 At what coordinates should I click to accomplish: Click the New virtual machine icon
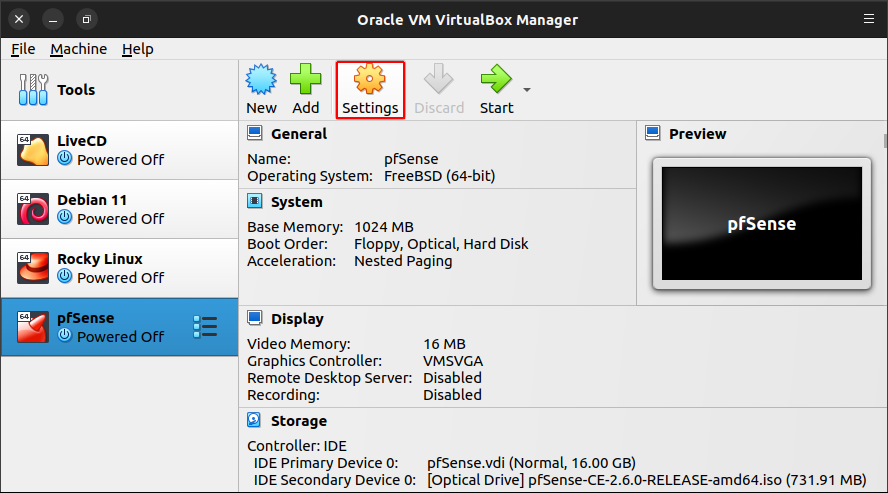click(x=261, y=79)
